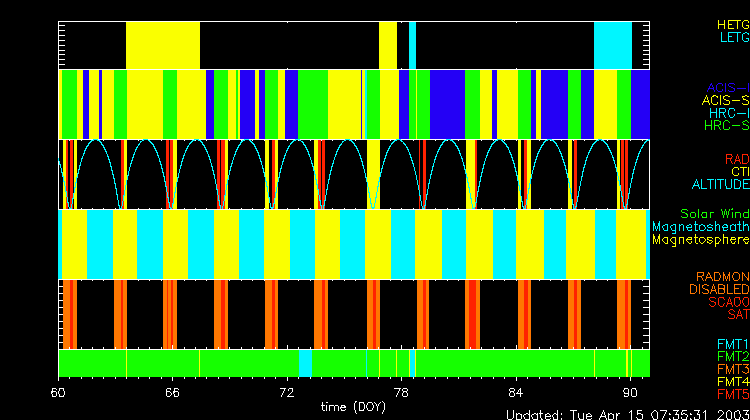
Task: Click the LETG legend label
Action: tap(732, 37)
